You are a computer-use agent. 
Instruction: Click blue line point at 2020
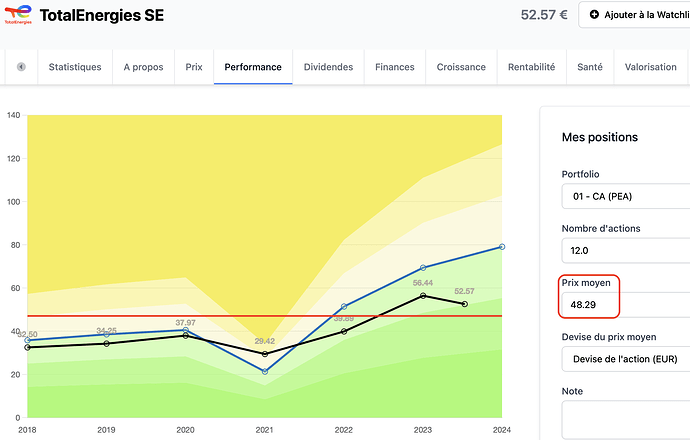click(x=185, y=330)
